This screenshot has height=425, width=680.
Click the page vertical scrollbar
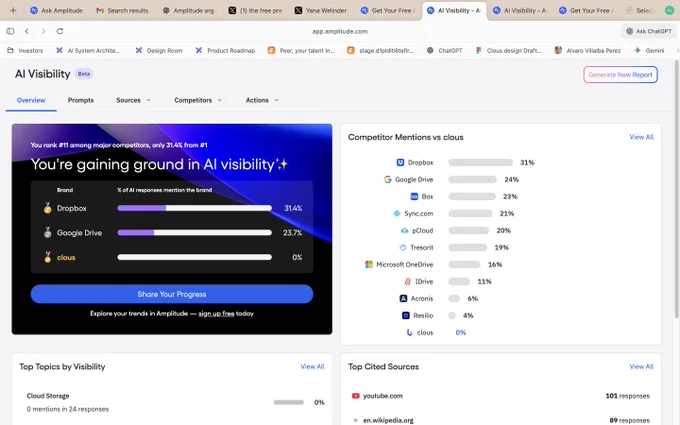point(677,189)
